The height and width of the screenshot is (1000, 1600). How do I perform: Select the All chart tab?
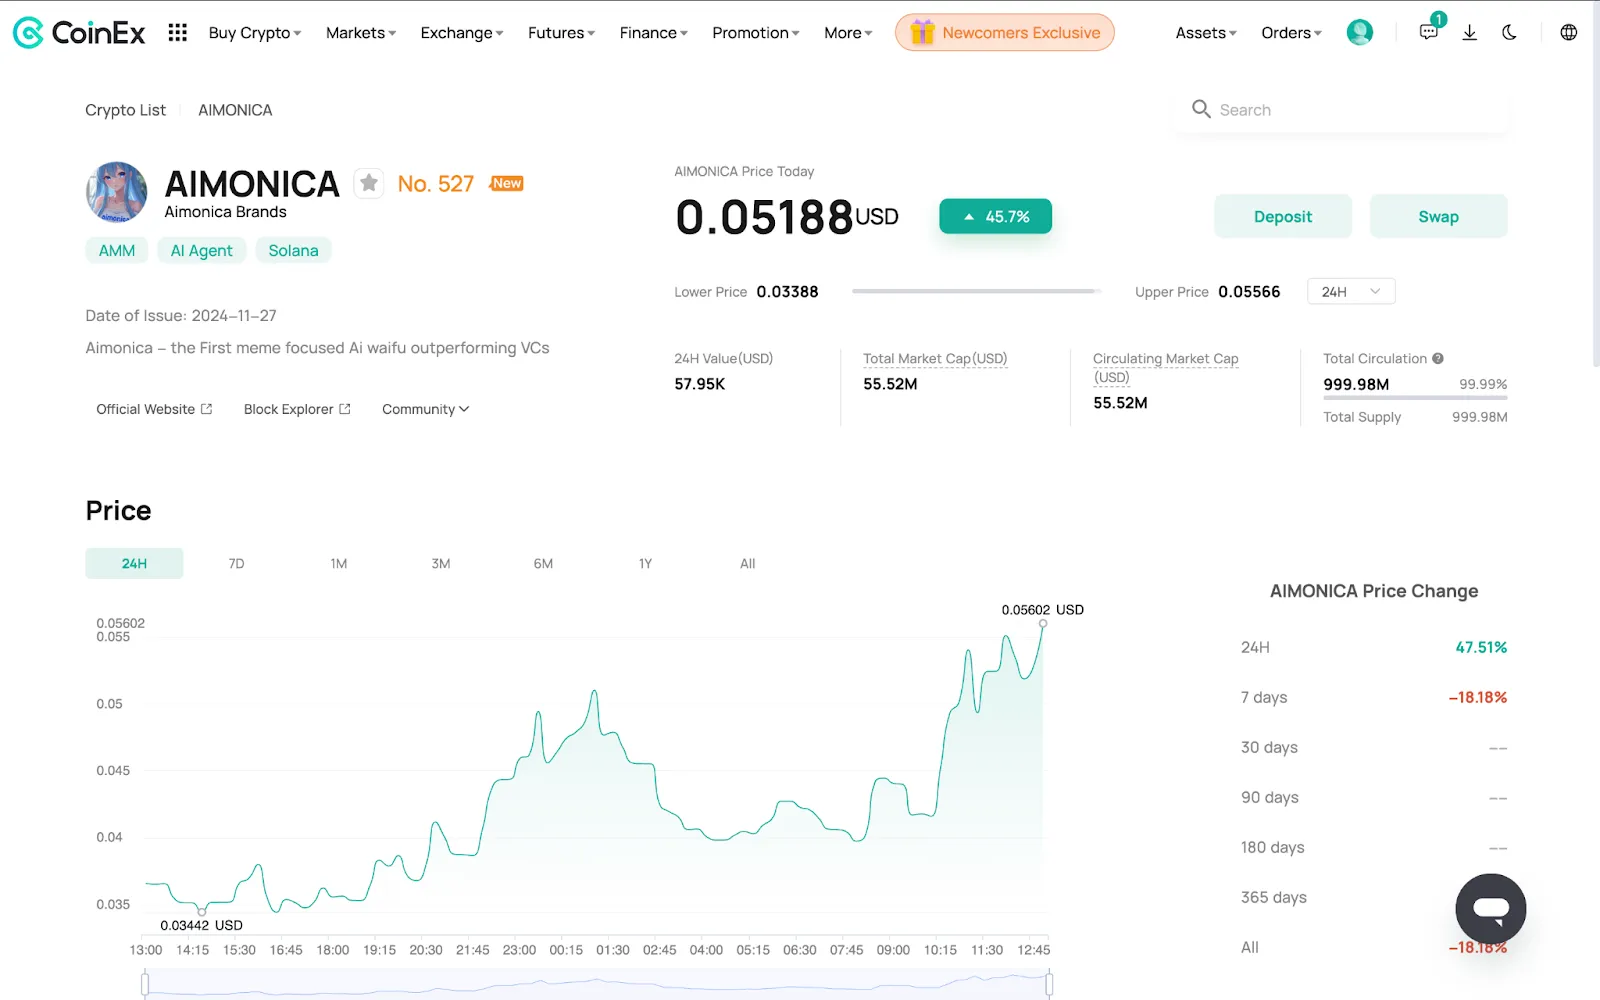pyautogui.click(x=747, y=563)
